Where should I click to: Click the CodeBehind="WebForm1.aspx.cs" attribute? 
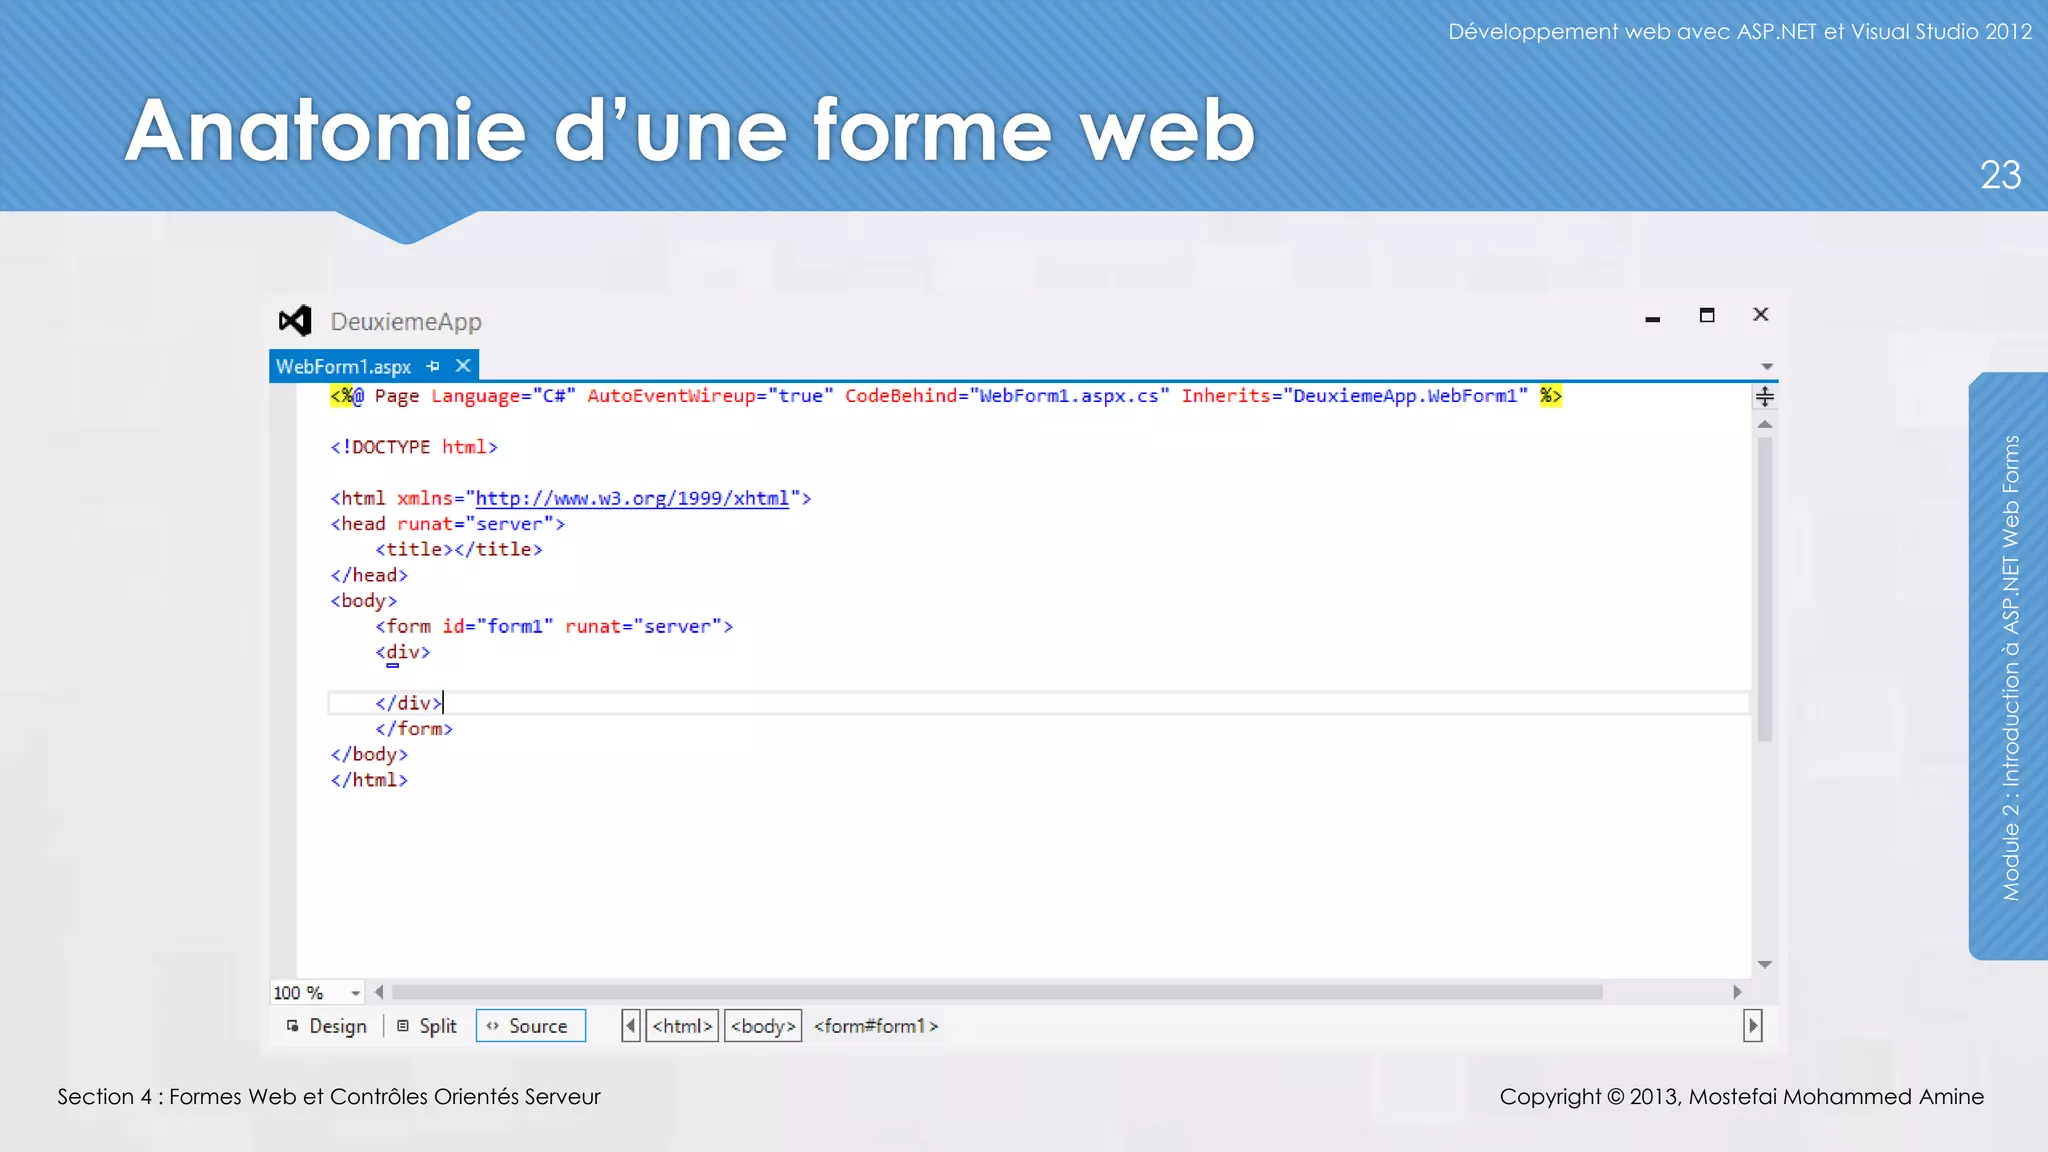click(x=1007, y=396)
